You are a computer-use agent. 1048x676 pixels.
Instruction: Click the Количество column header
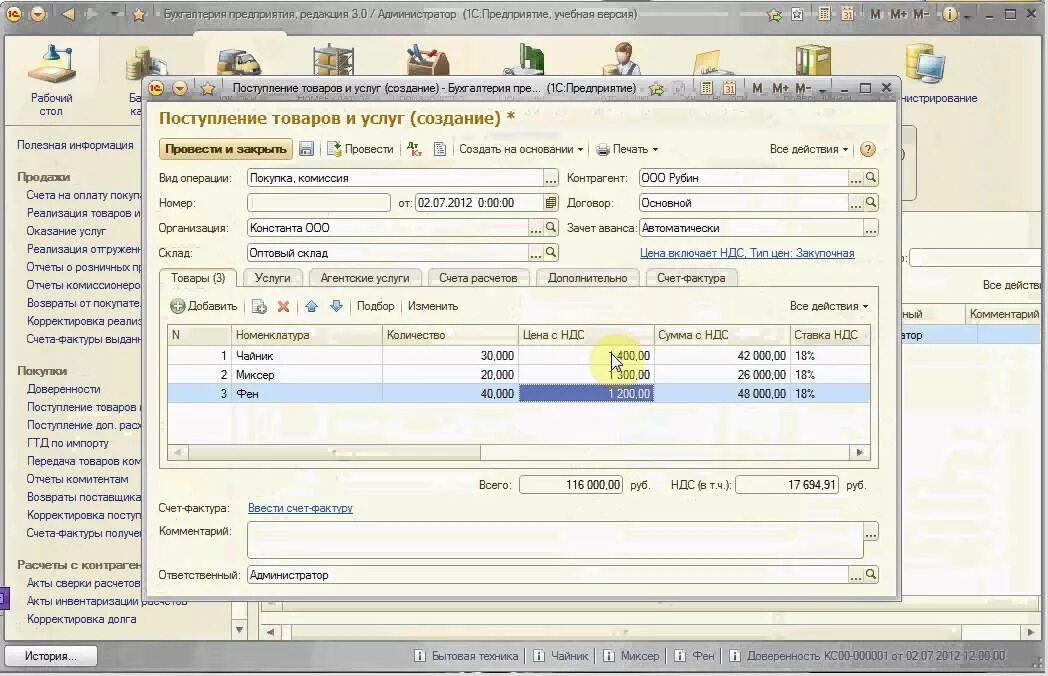(x=450, y=335)
